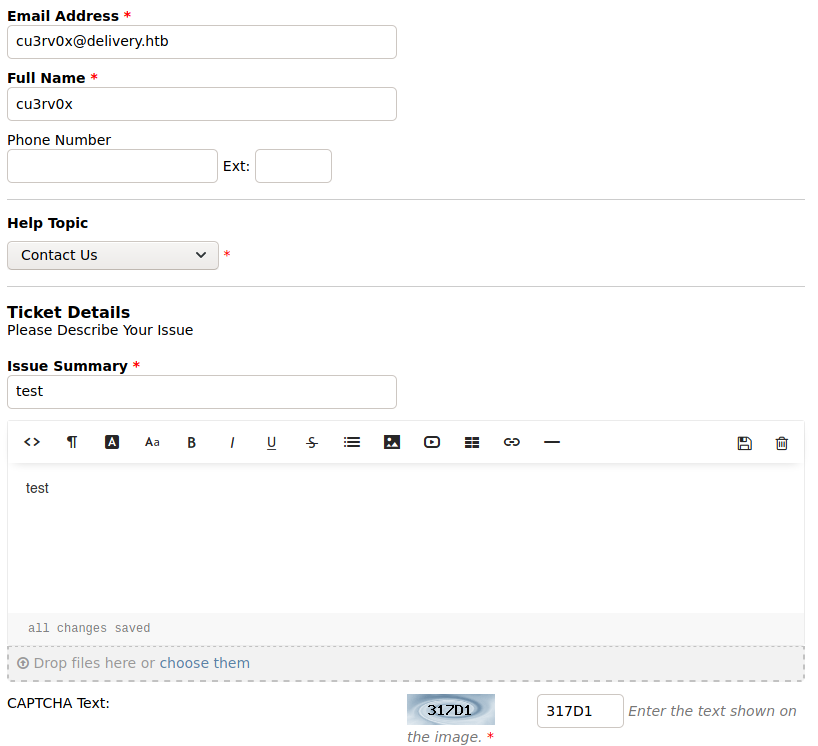Insert an image into message
818x746 pixels.
pos(392,442)
